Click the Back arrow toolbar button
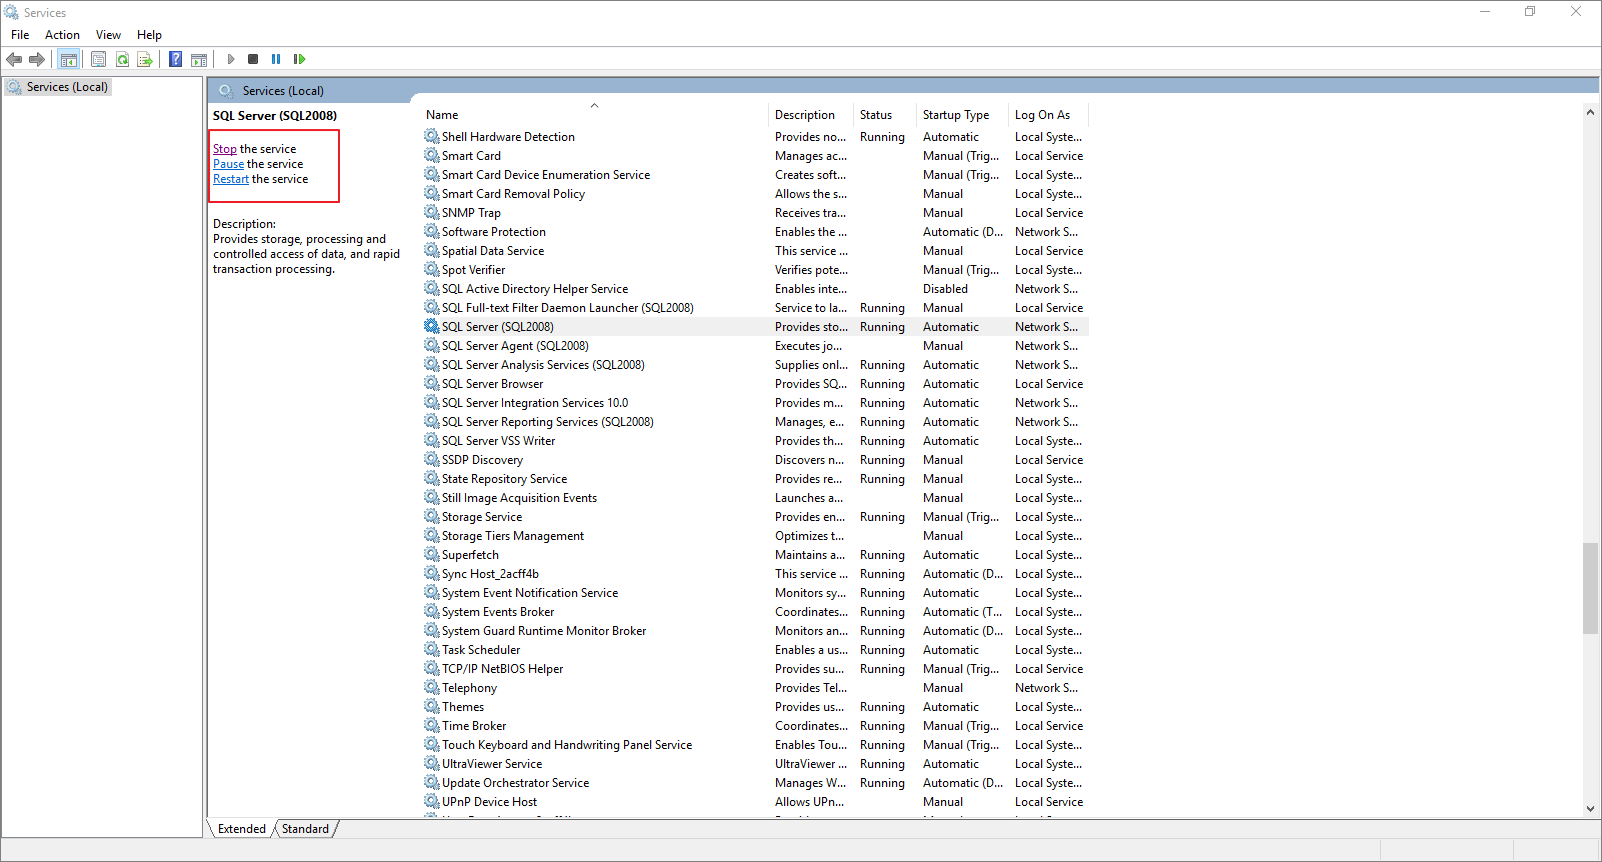The image size is (1602, 862). [14, 60]
